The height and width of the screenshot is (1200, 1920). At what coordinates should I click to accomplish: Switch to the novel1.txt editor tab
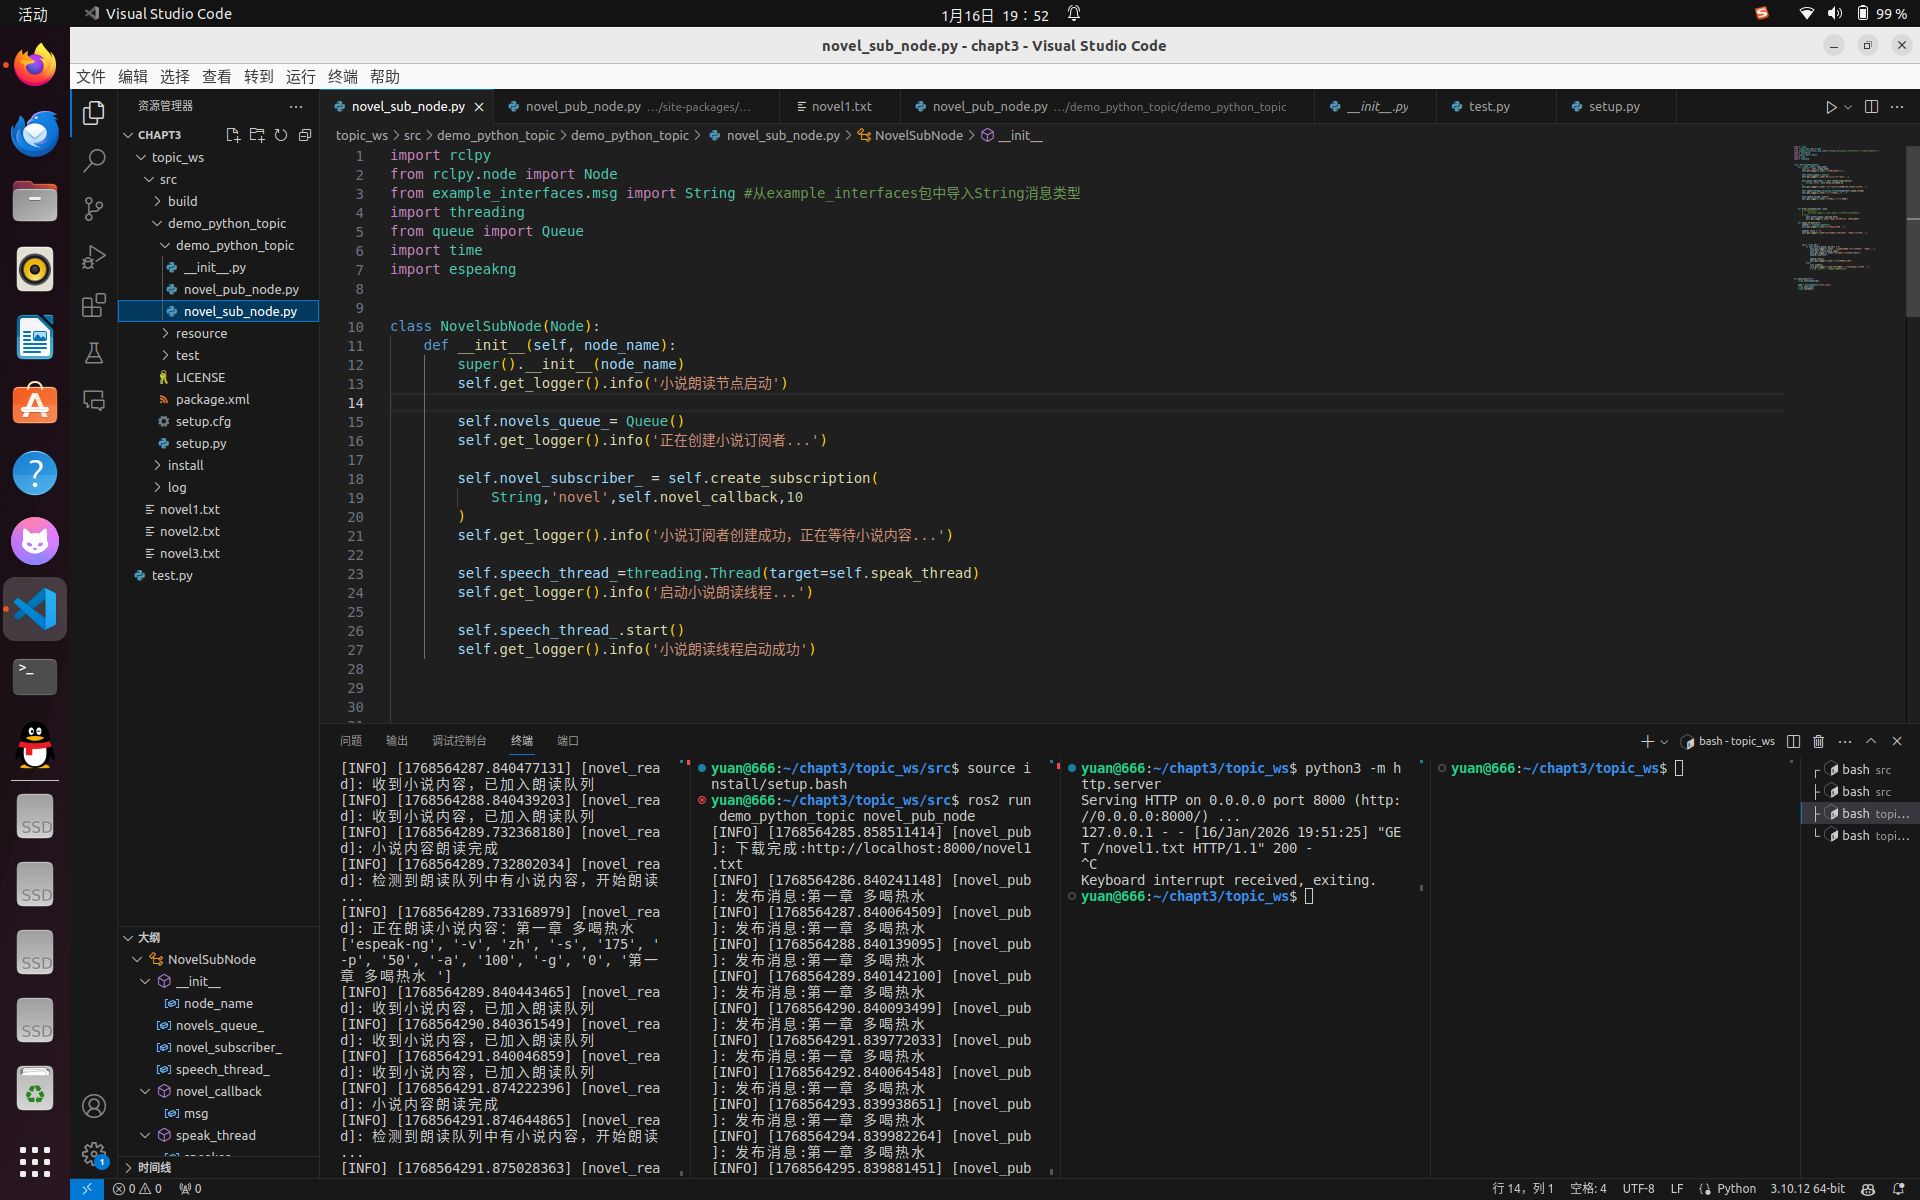point(841,106)
